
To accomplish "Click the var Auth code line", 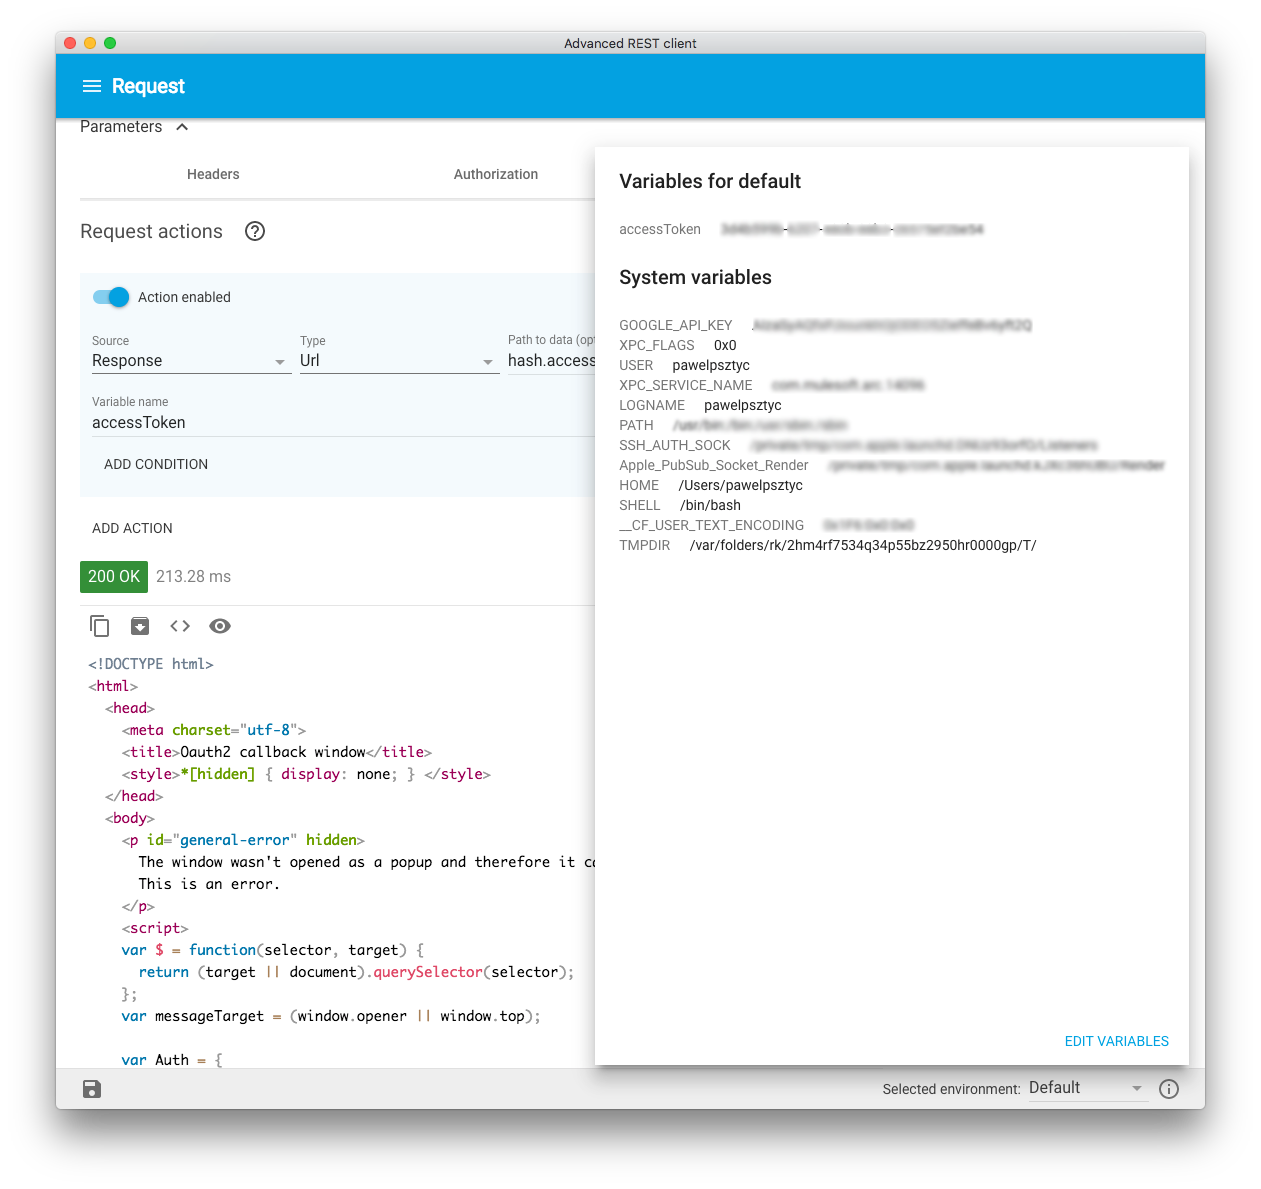I will tap(172, 1060).
